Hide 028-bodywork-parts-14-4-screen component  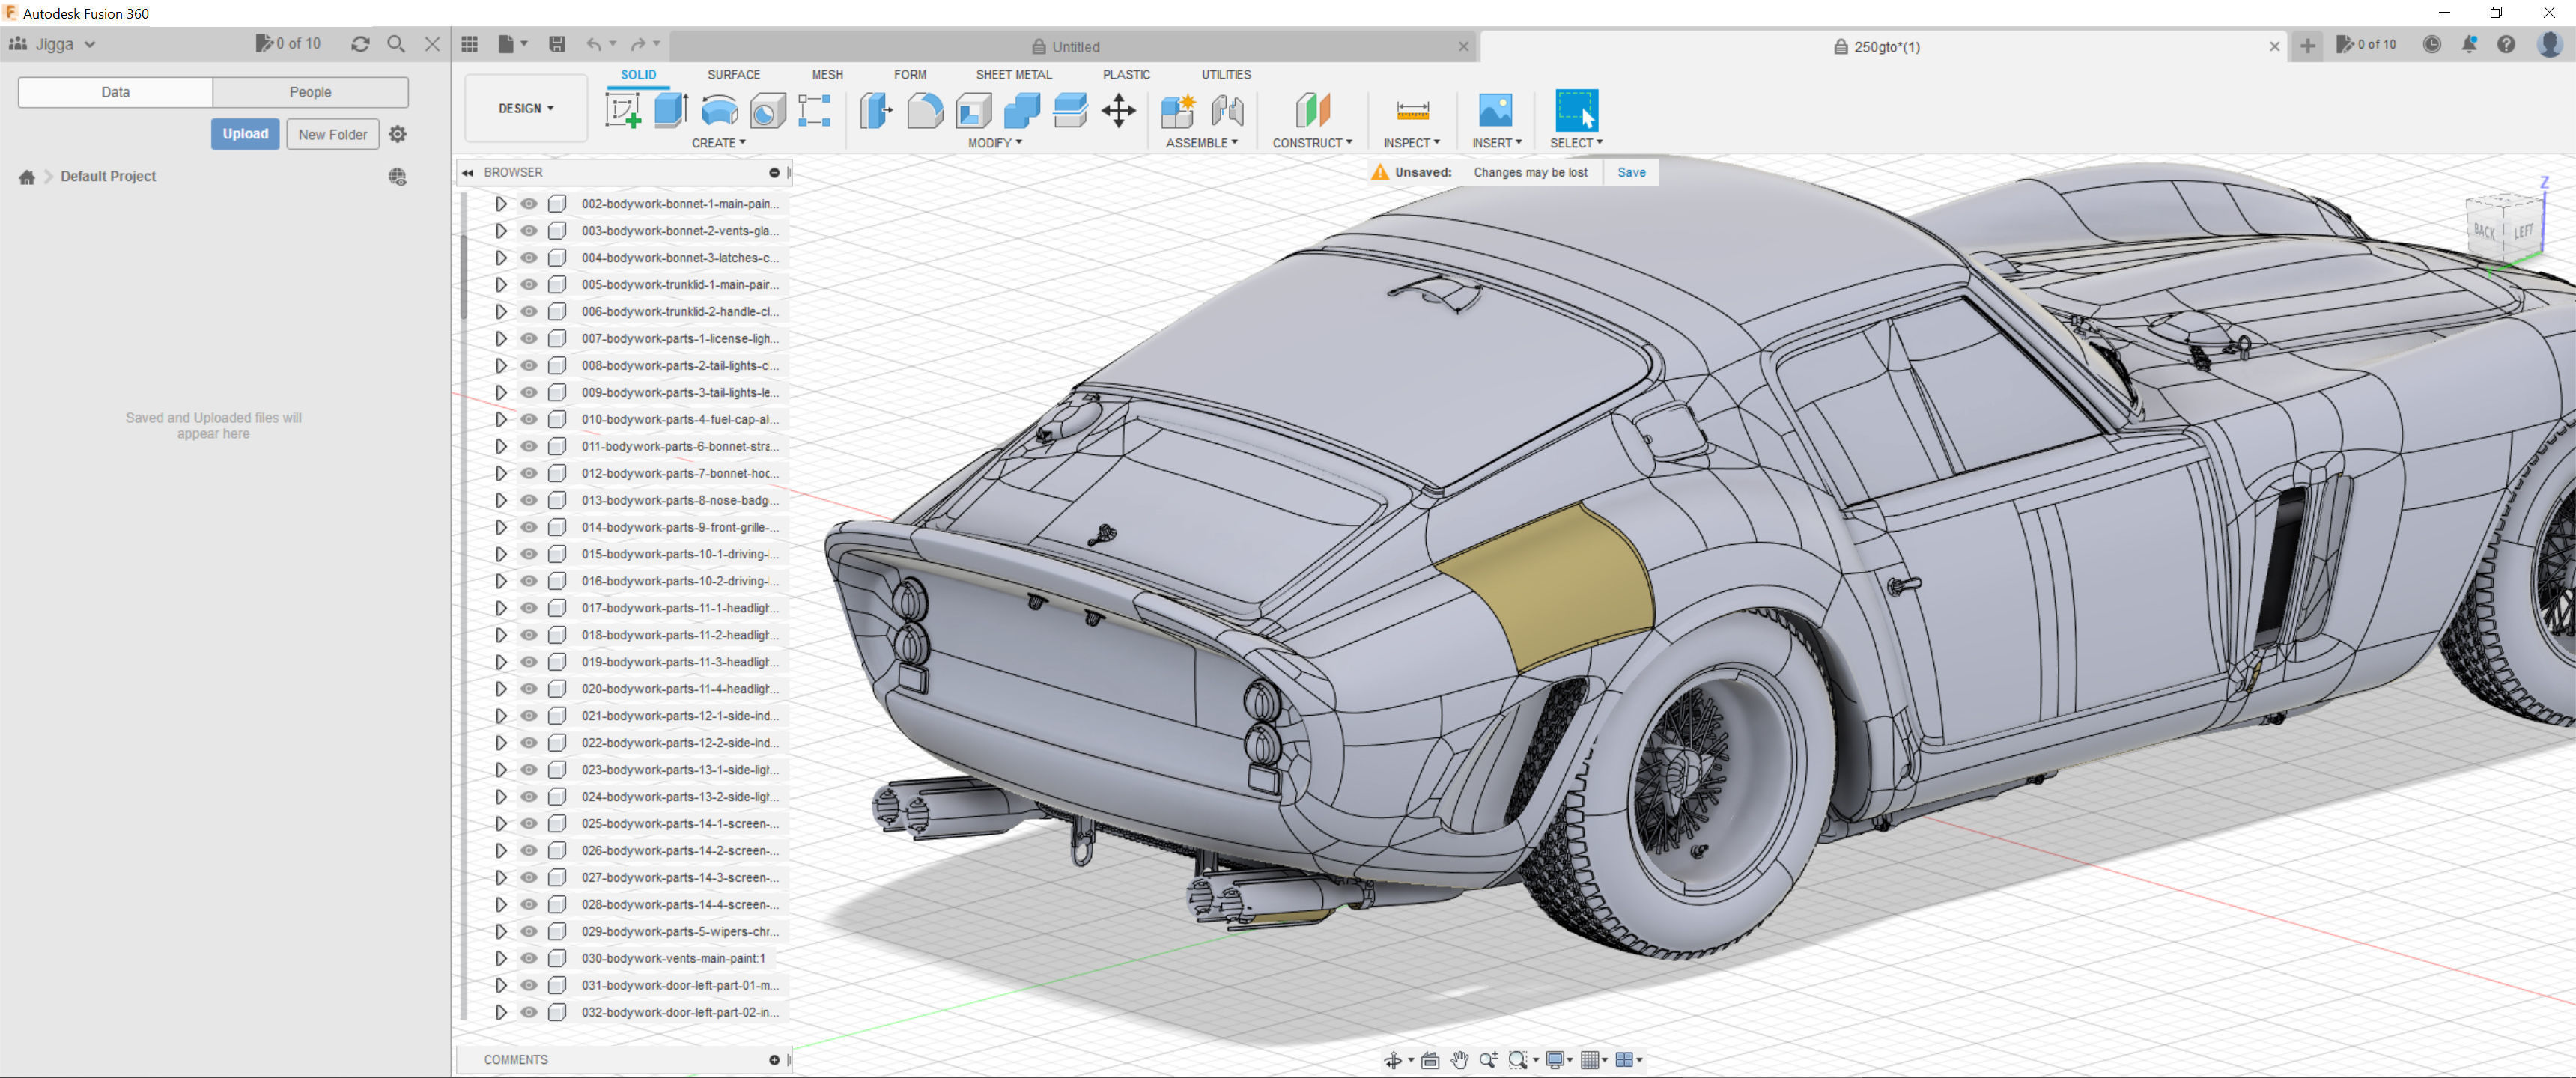[x=529, y=905]
